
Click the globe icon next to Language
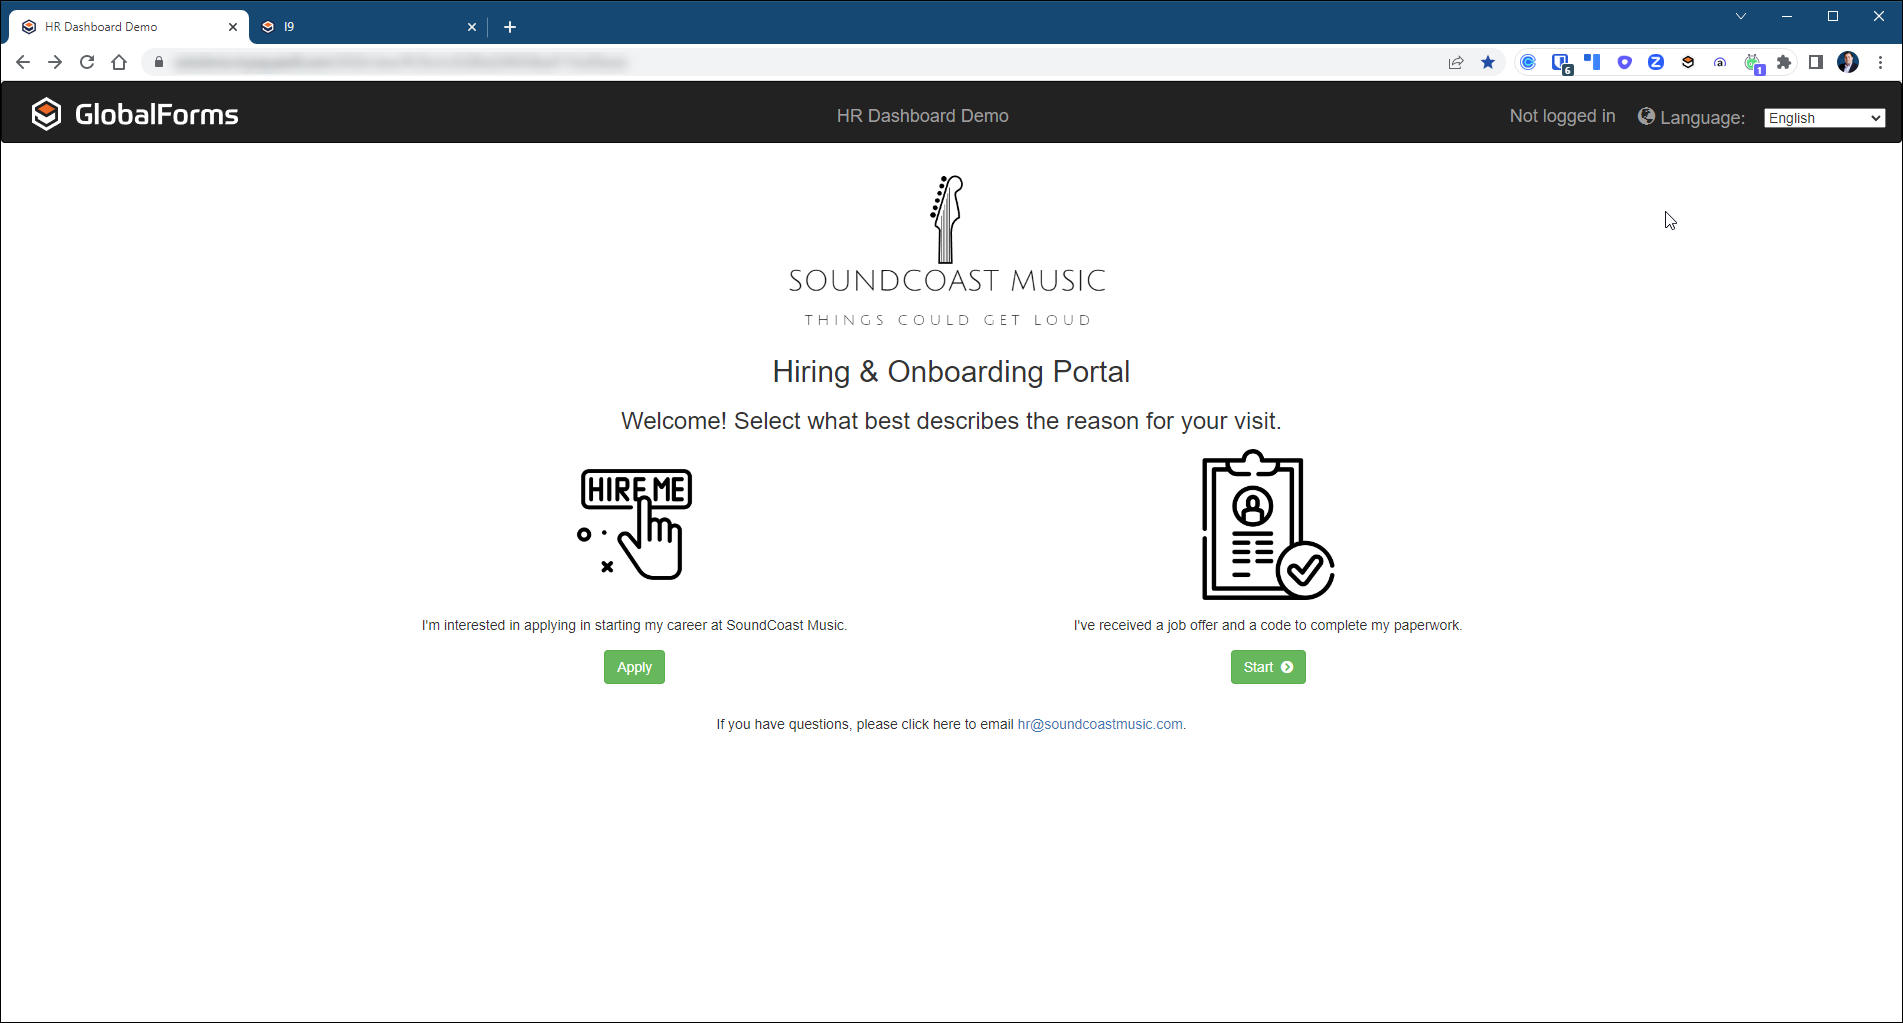coord(1645,115)
